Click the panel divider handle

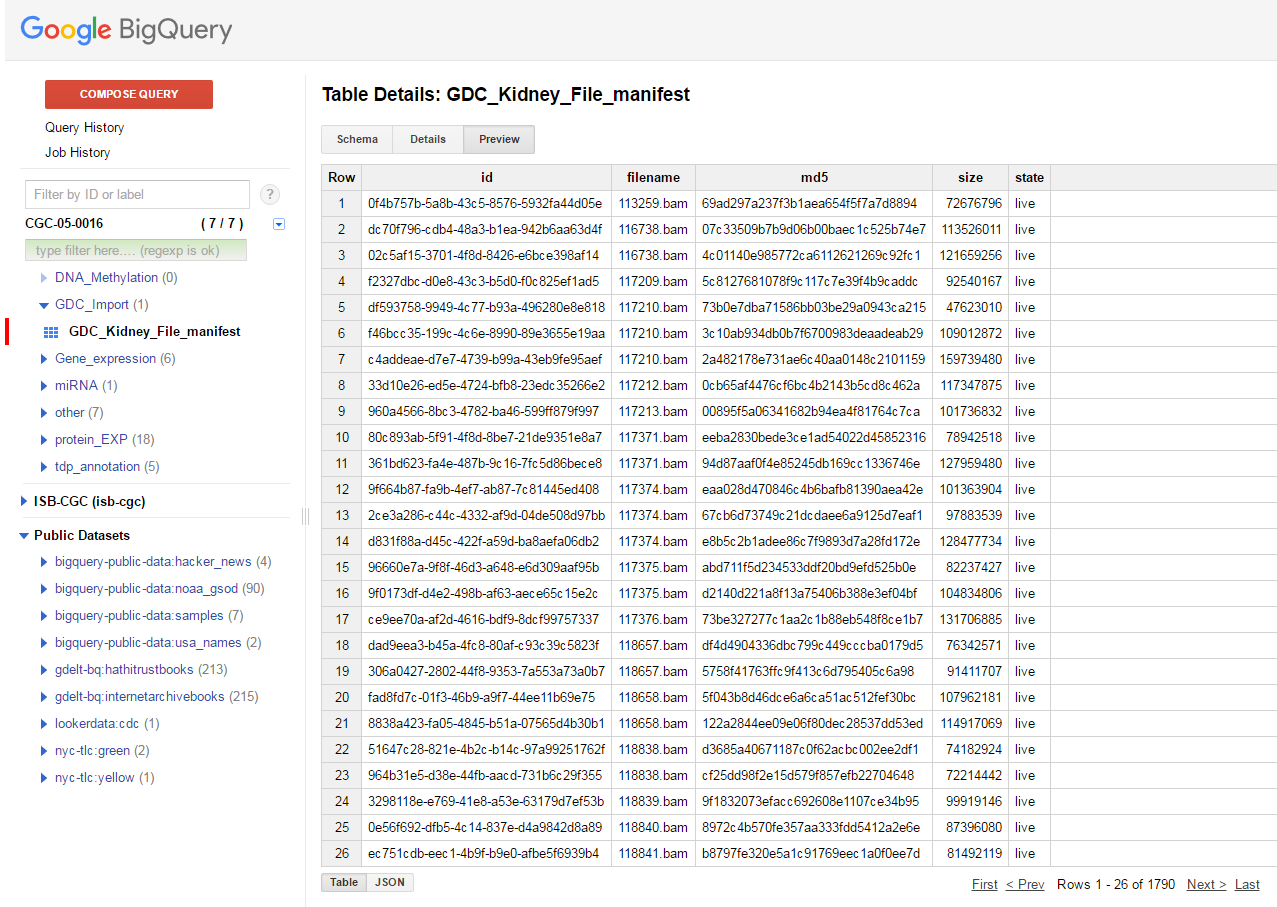(x=305, y=516)
